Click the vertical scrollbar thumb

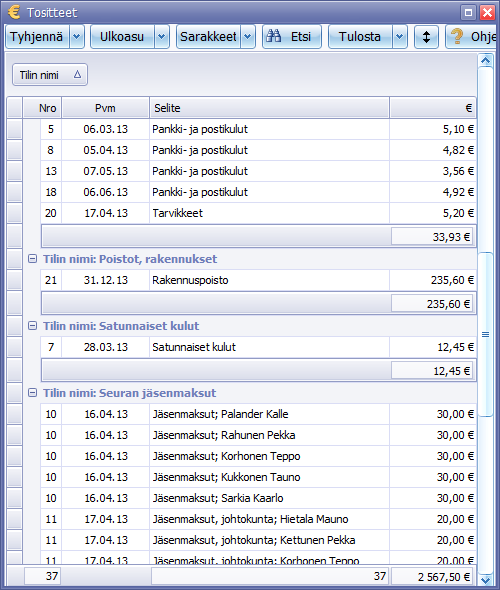tap(486, 335)
